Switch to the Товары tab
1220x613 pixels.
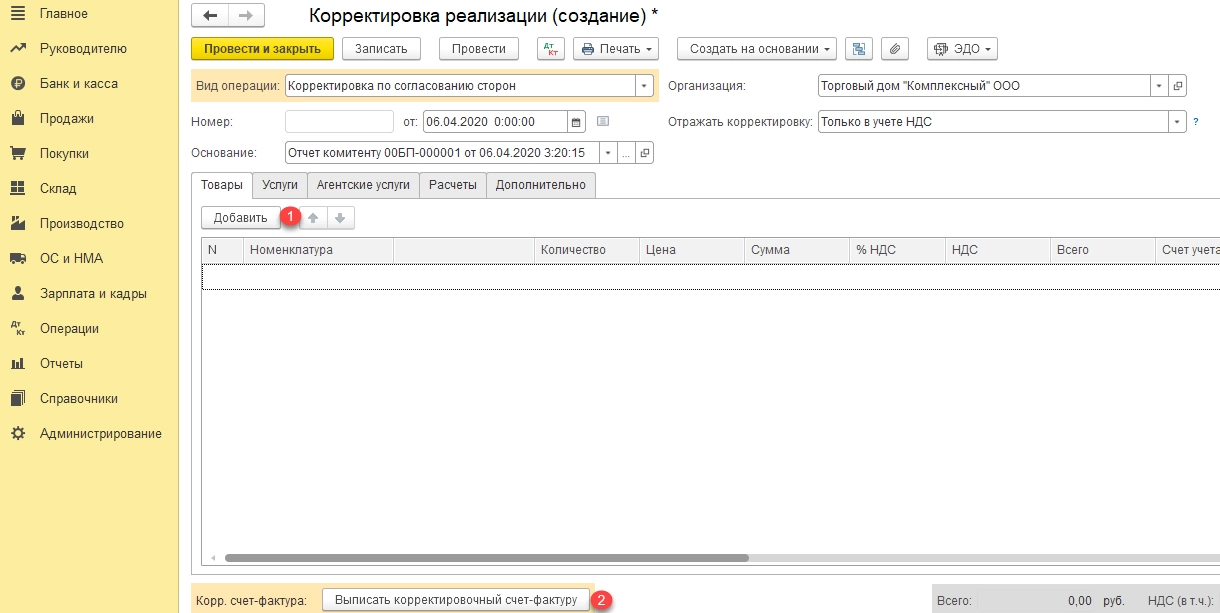(221, 185)
